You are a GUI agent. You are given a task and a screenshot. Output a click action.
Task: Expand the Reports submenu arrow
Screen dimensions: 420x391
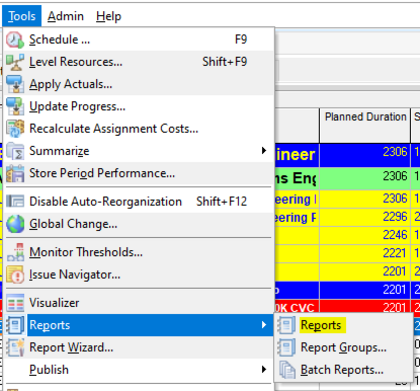(x=264, y=325)
